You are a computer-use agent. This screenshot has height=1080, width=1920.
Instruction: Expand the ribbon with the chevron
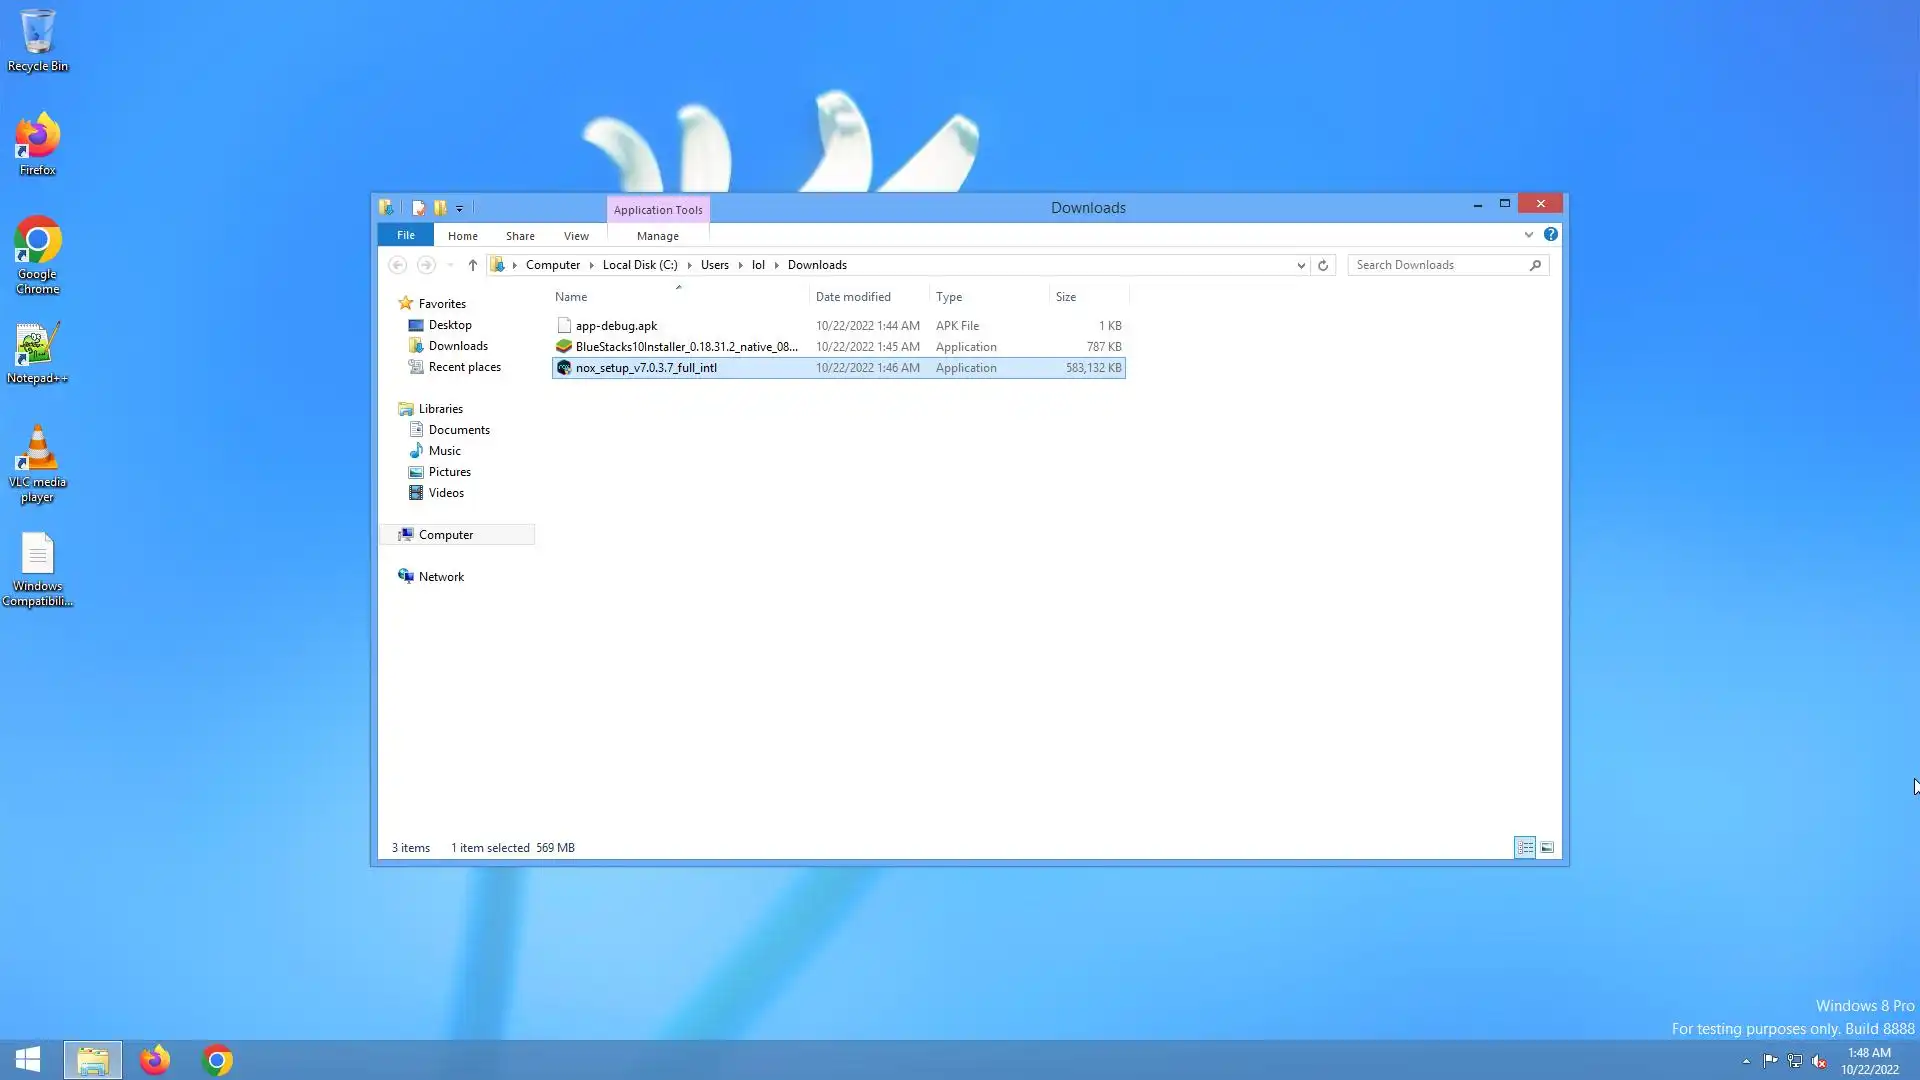pos(1528,234)
